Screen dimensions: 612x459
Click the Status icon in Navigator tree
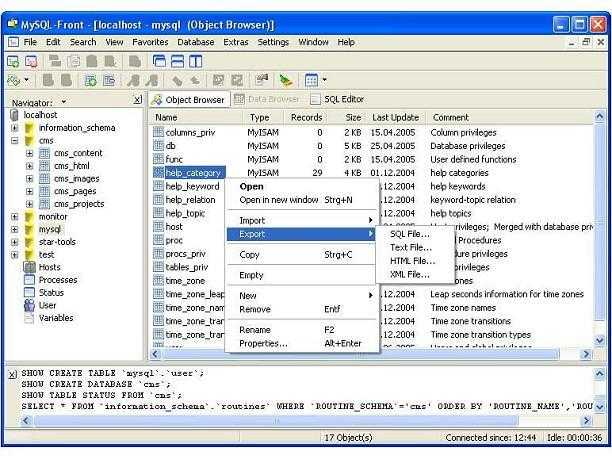click(x=30, y=292)
